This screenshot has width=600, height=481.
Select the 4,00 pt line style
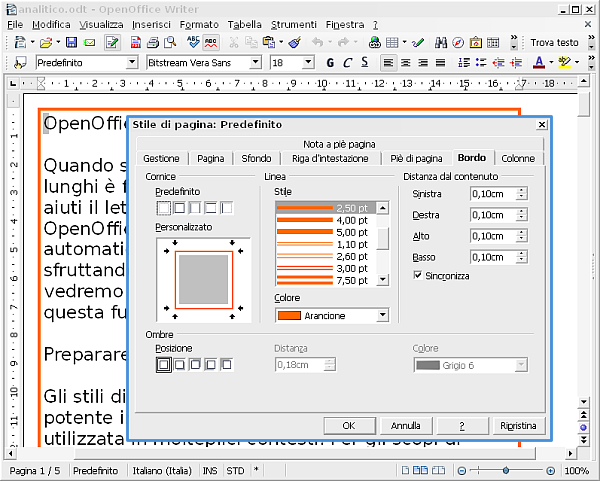(x=325, y=220)
